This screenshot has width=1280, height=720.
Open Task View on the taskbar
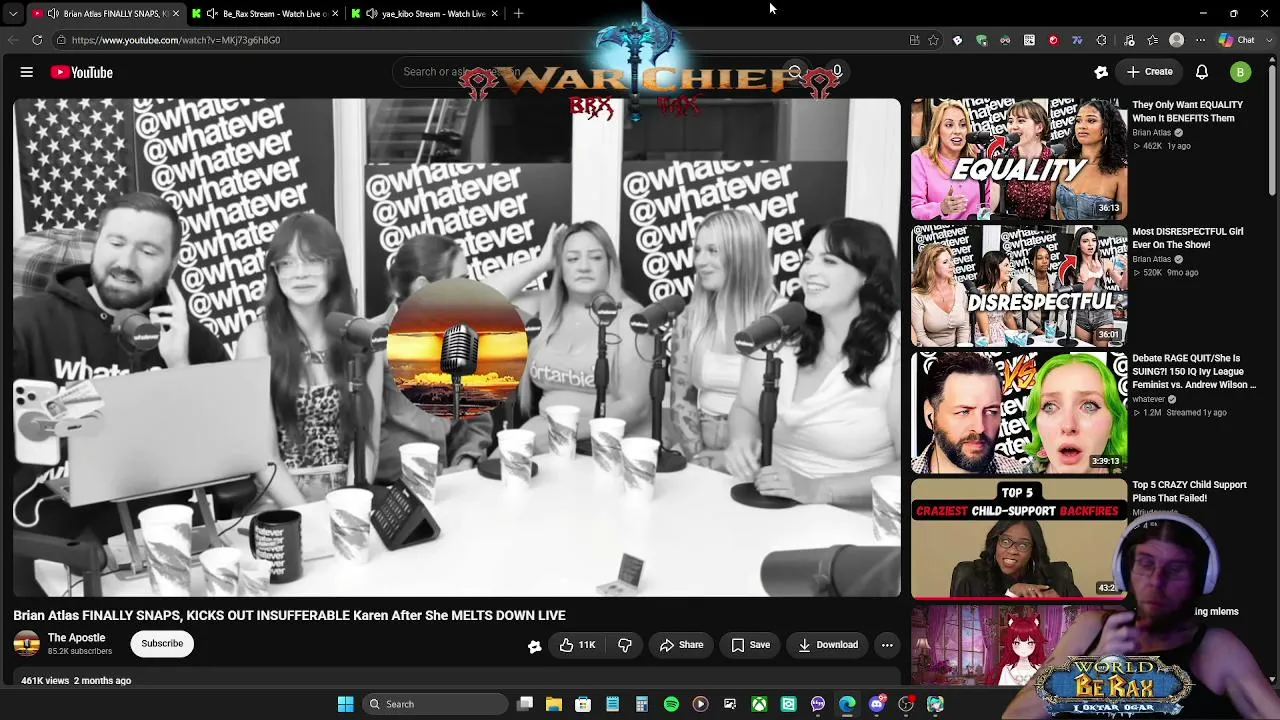525,704
